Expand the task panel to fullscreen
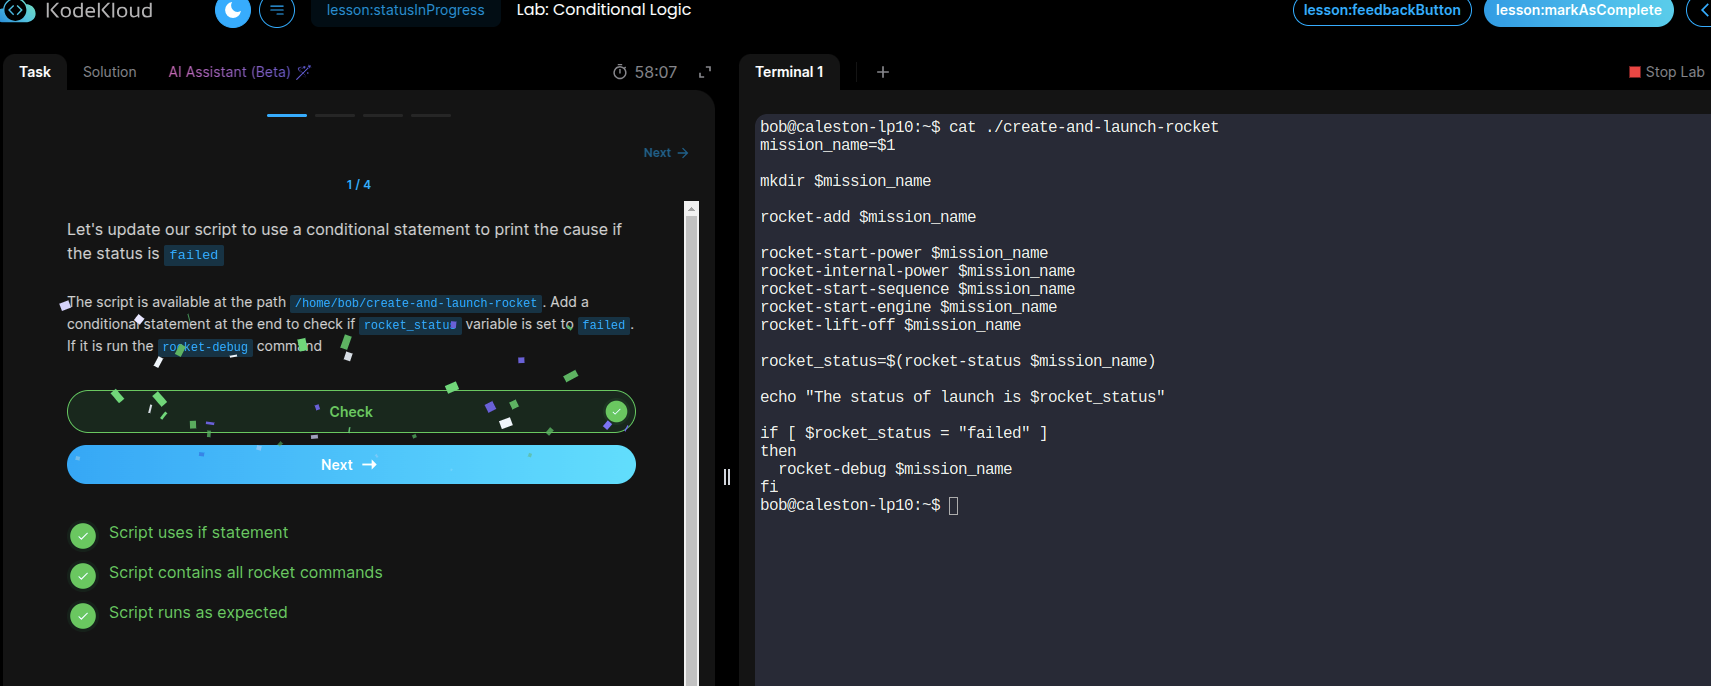Image resolution: width=1711 pixels, height=686 pixels. (x=705, y=72)
